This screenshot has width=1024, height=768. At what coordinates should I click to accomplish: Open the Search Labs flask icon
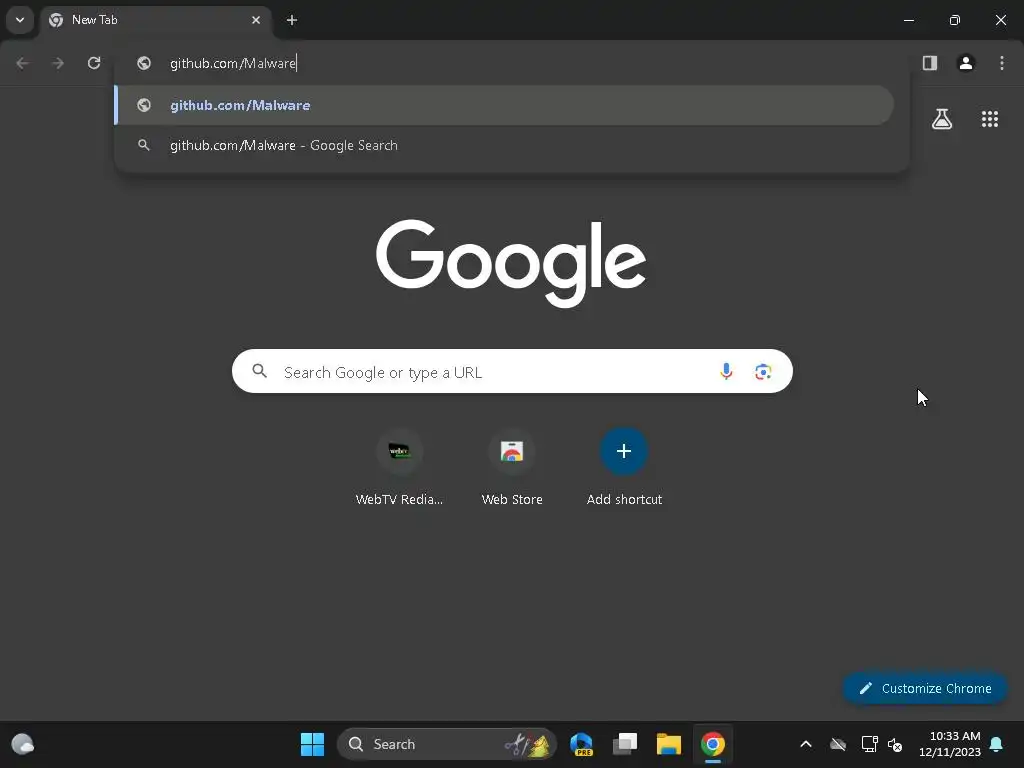click(942, 119)
